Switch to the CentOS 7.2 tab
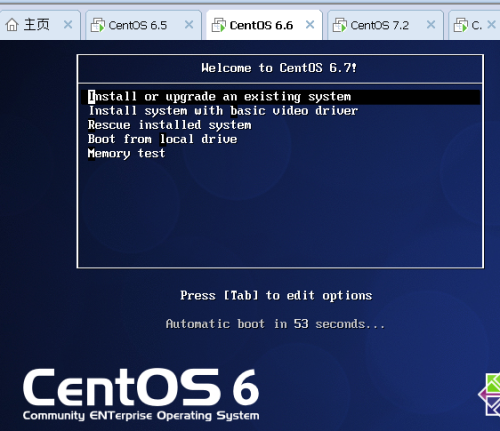The height and width of the screenshot is (431, 500). pyautogui.click(x=385, y=25)
